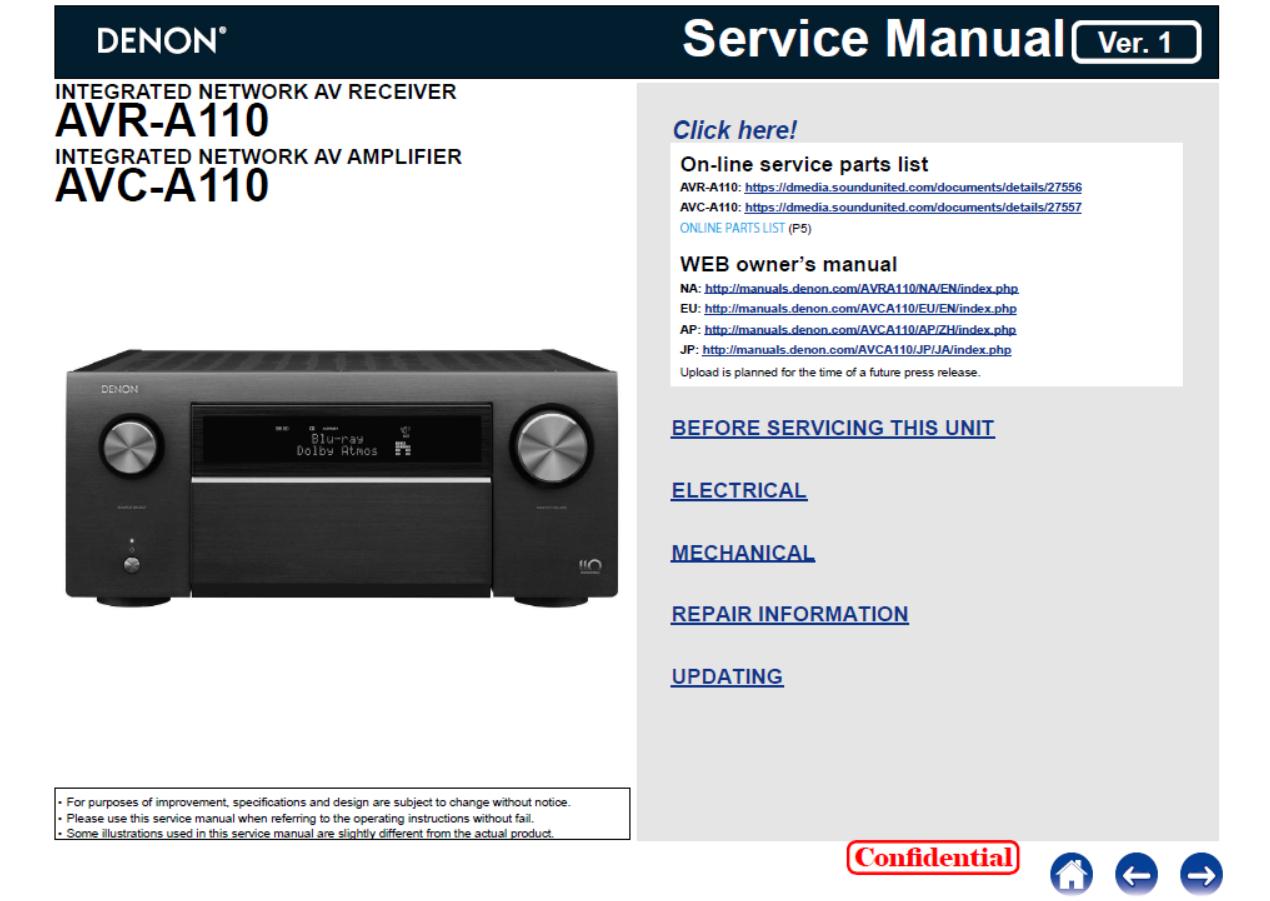
Task: Open the JP web owner's manual link
Action: (857, 350)
